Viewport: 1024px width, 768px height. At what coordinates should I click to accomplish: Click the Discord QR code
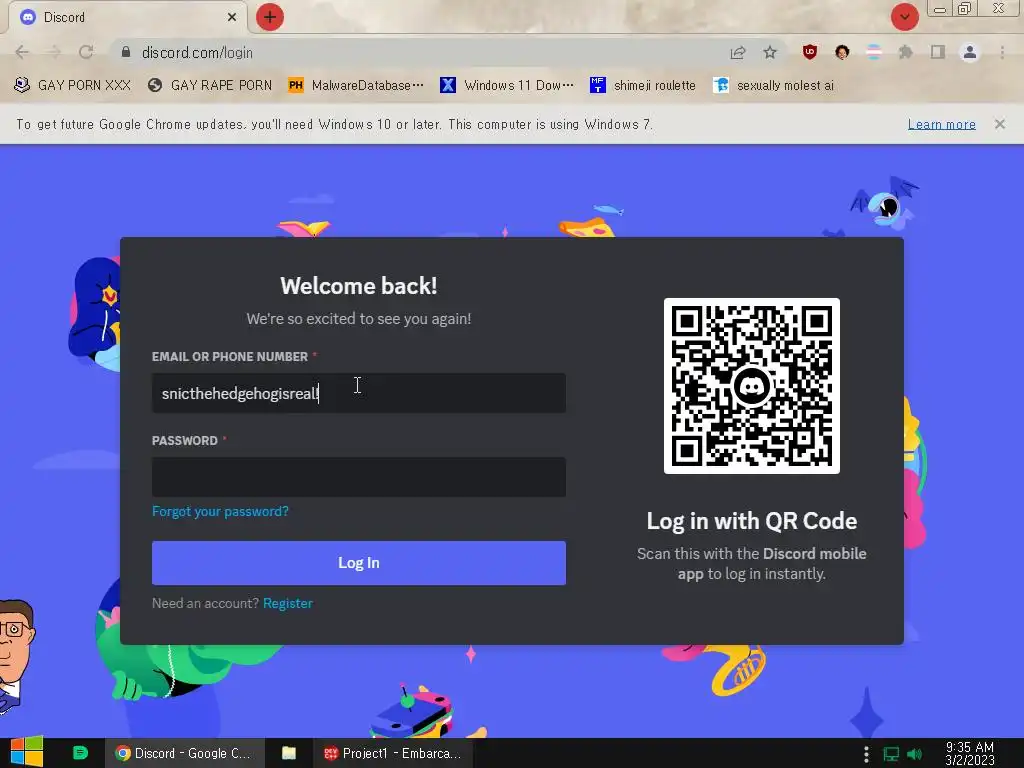[x=752, y=386]
